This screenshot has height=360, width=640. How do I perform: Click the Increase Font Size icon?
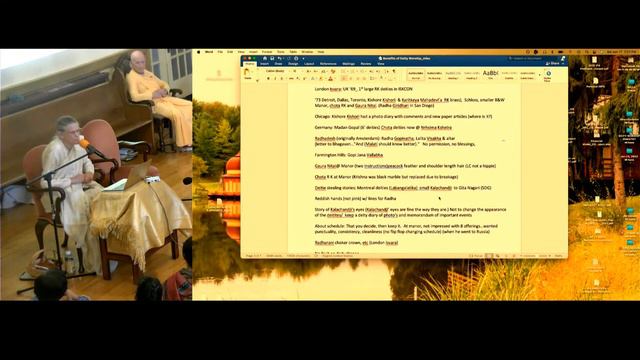308,71
